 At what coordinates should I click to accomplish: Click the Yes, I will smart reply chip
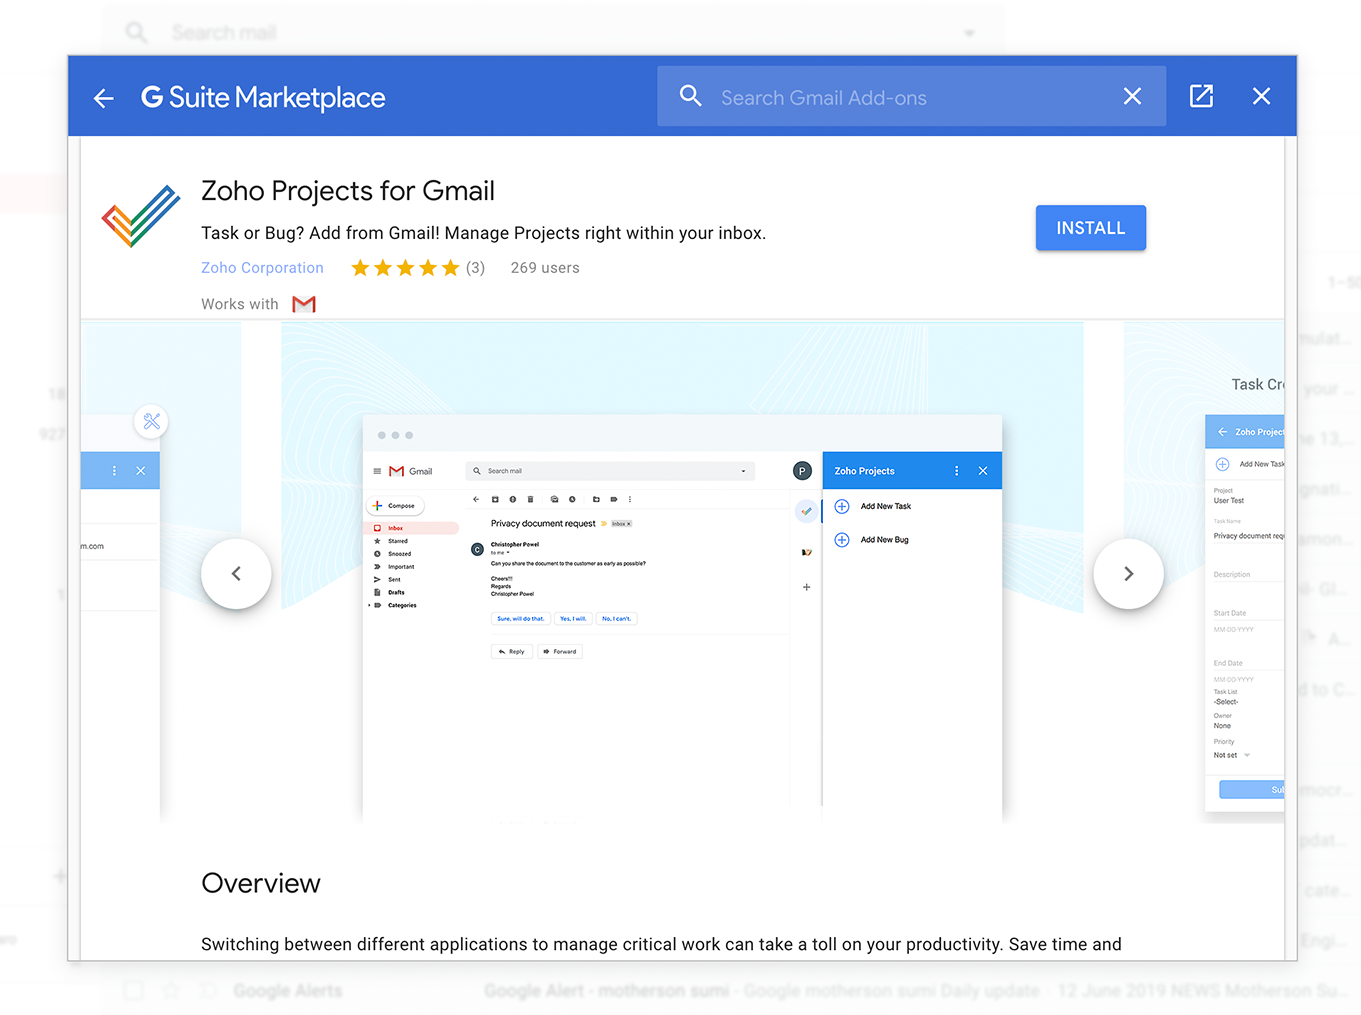573,618
